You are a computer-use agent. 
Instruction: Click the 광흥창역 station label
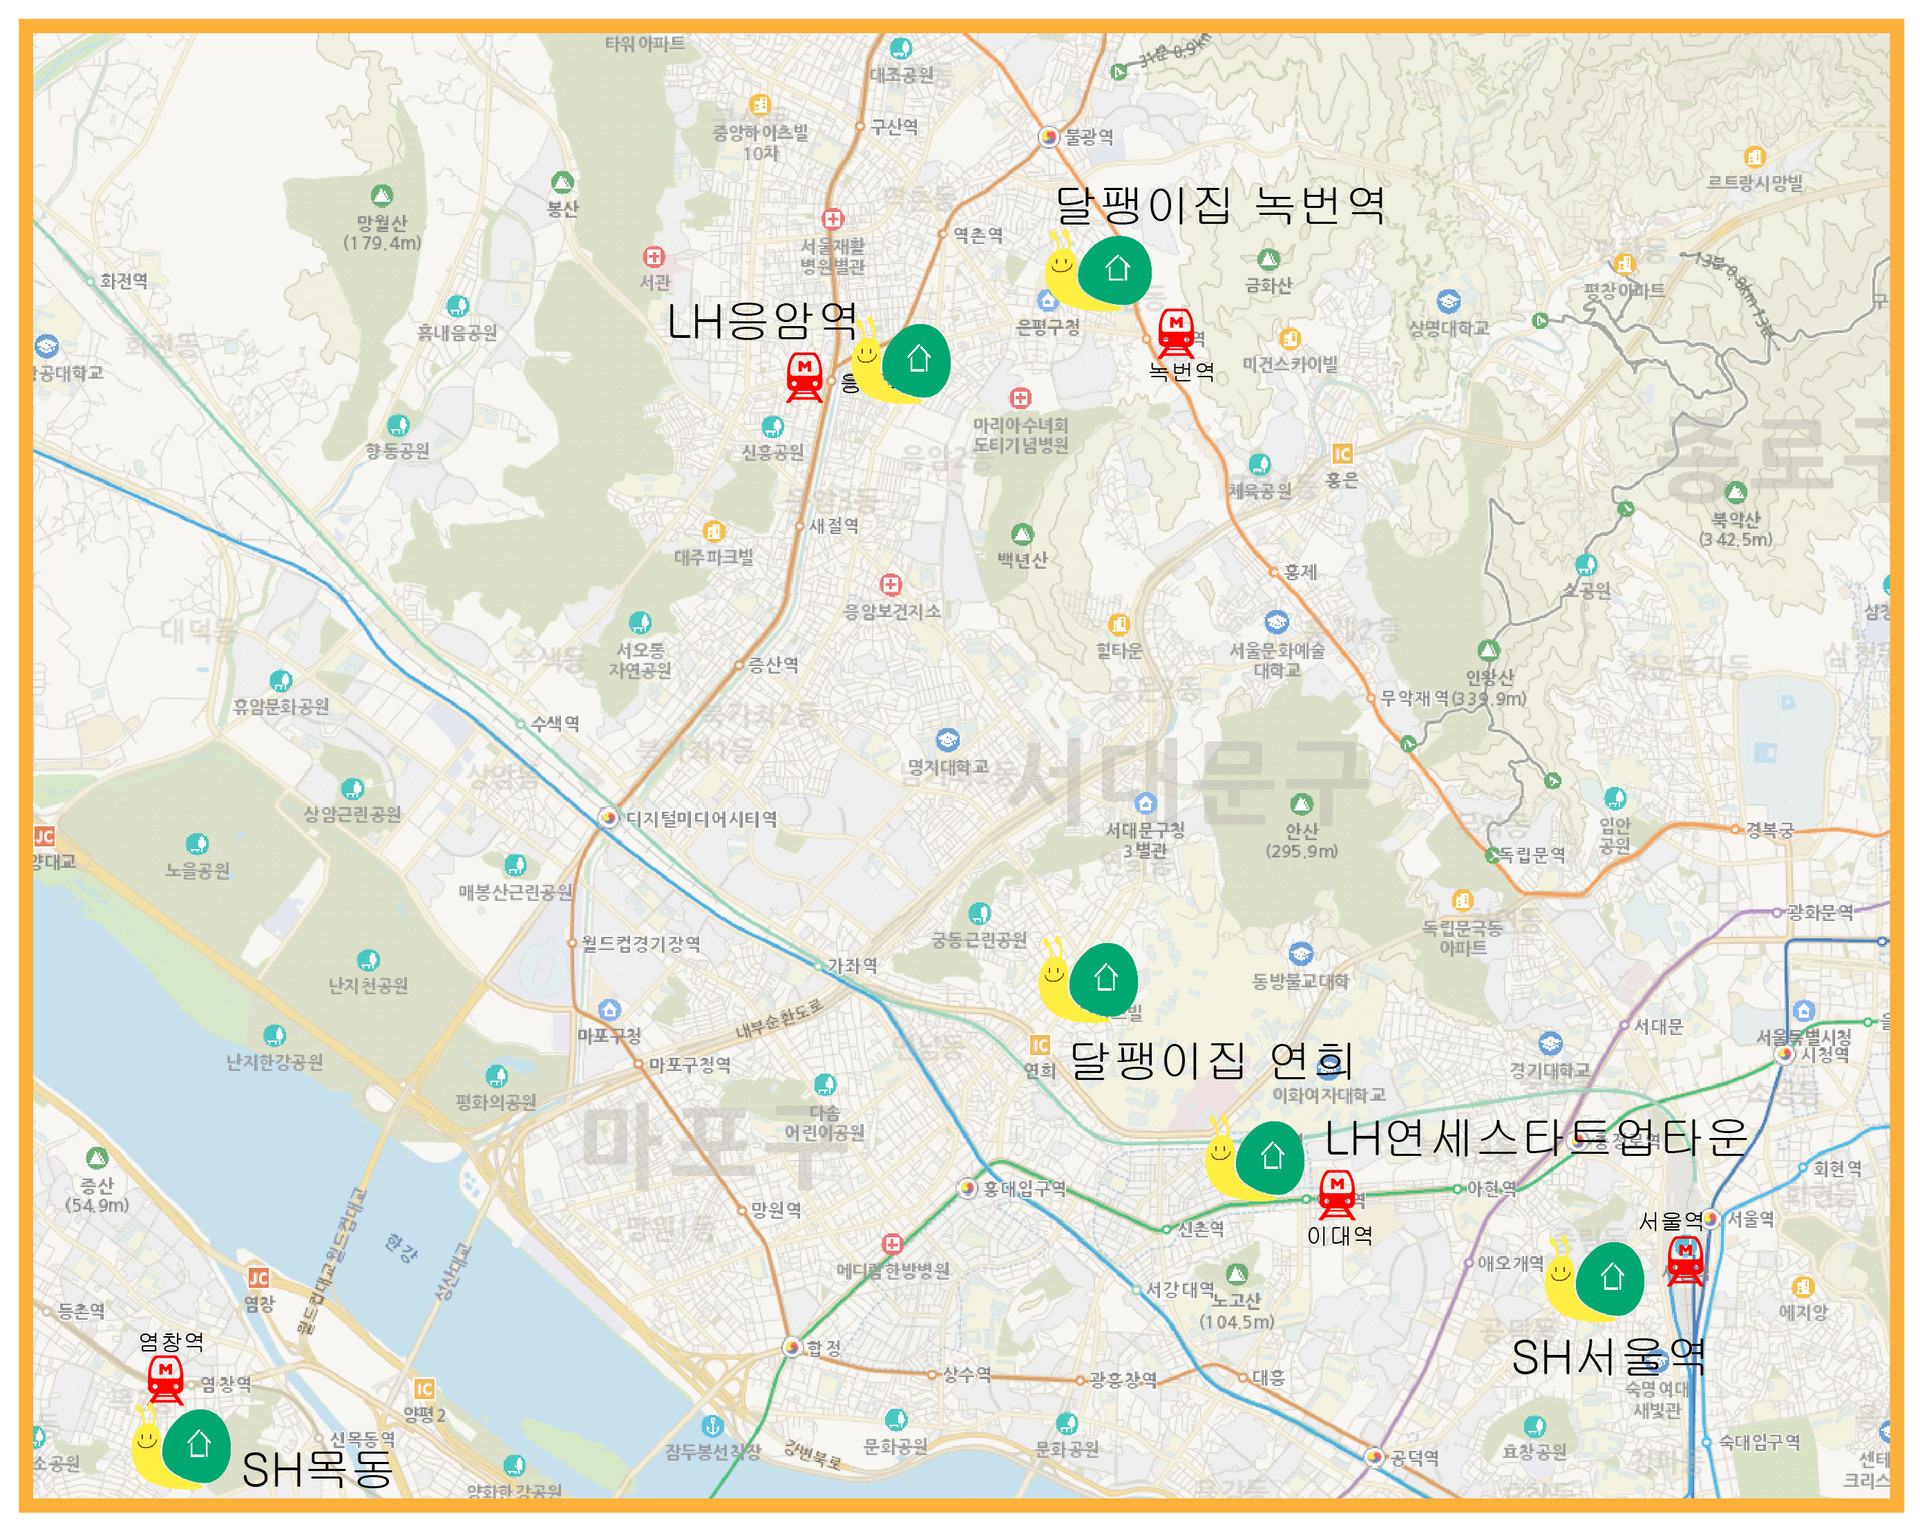pos(1124,1380)
